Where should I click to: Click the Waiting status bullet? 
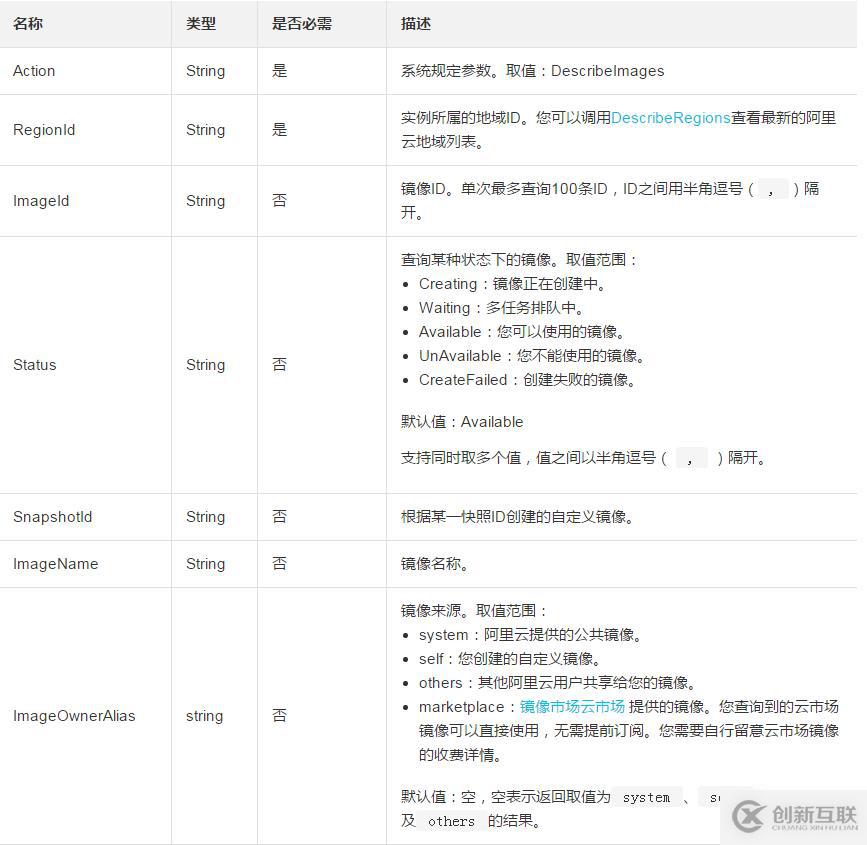[x=502, y=308]
